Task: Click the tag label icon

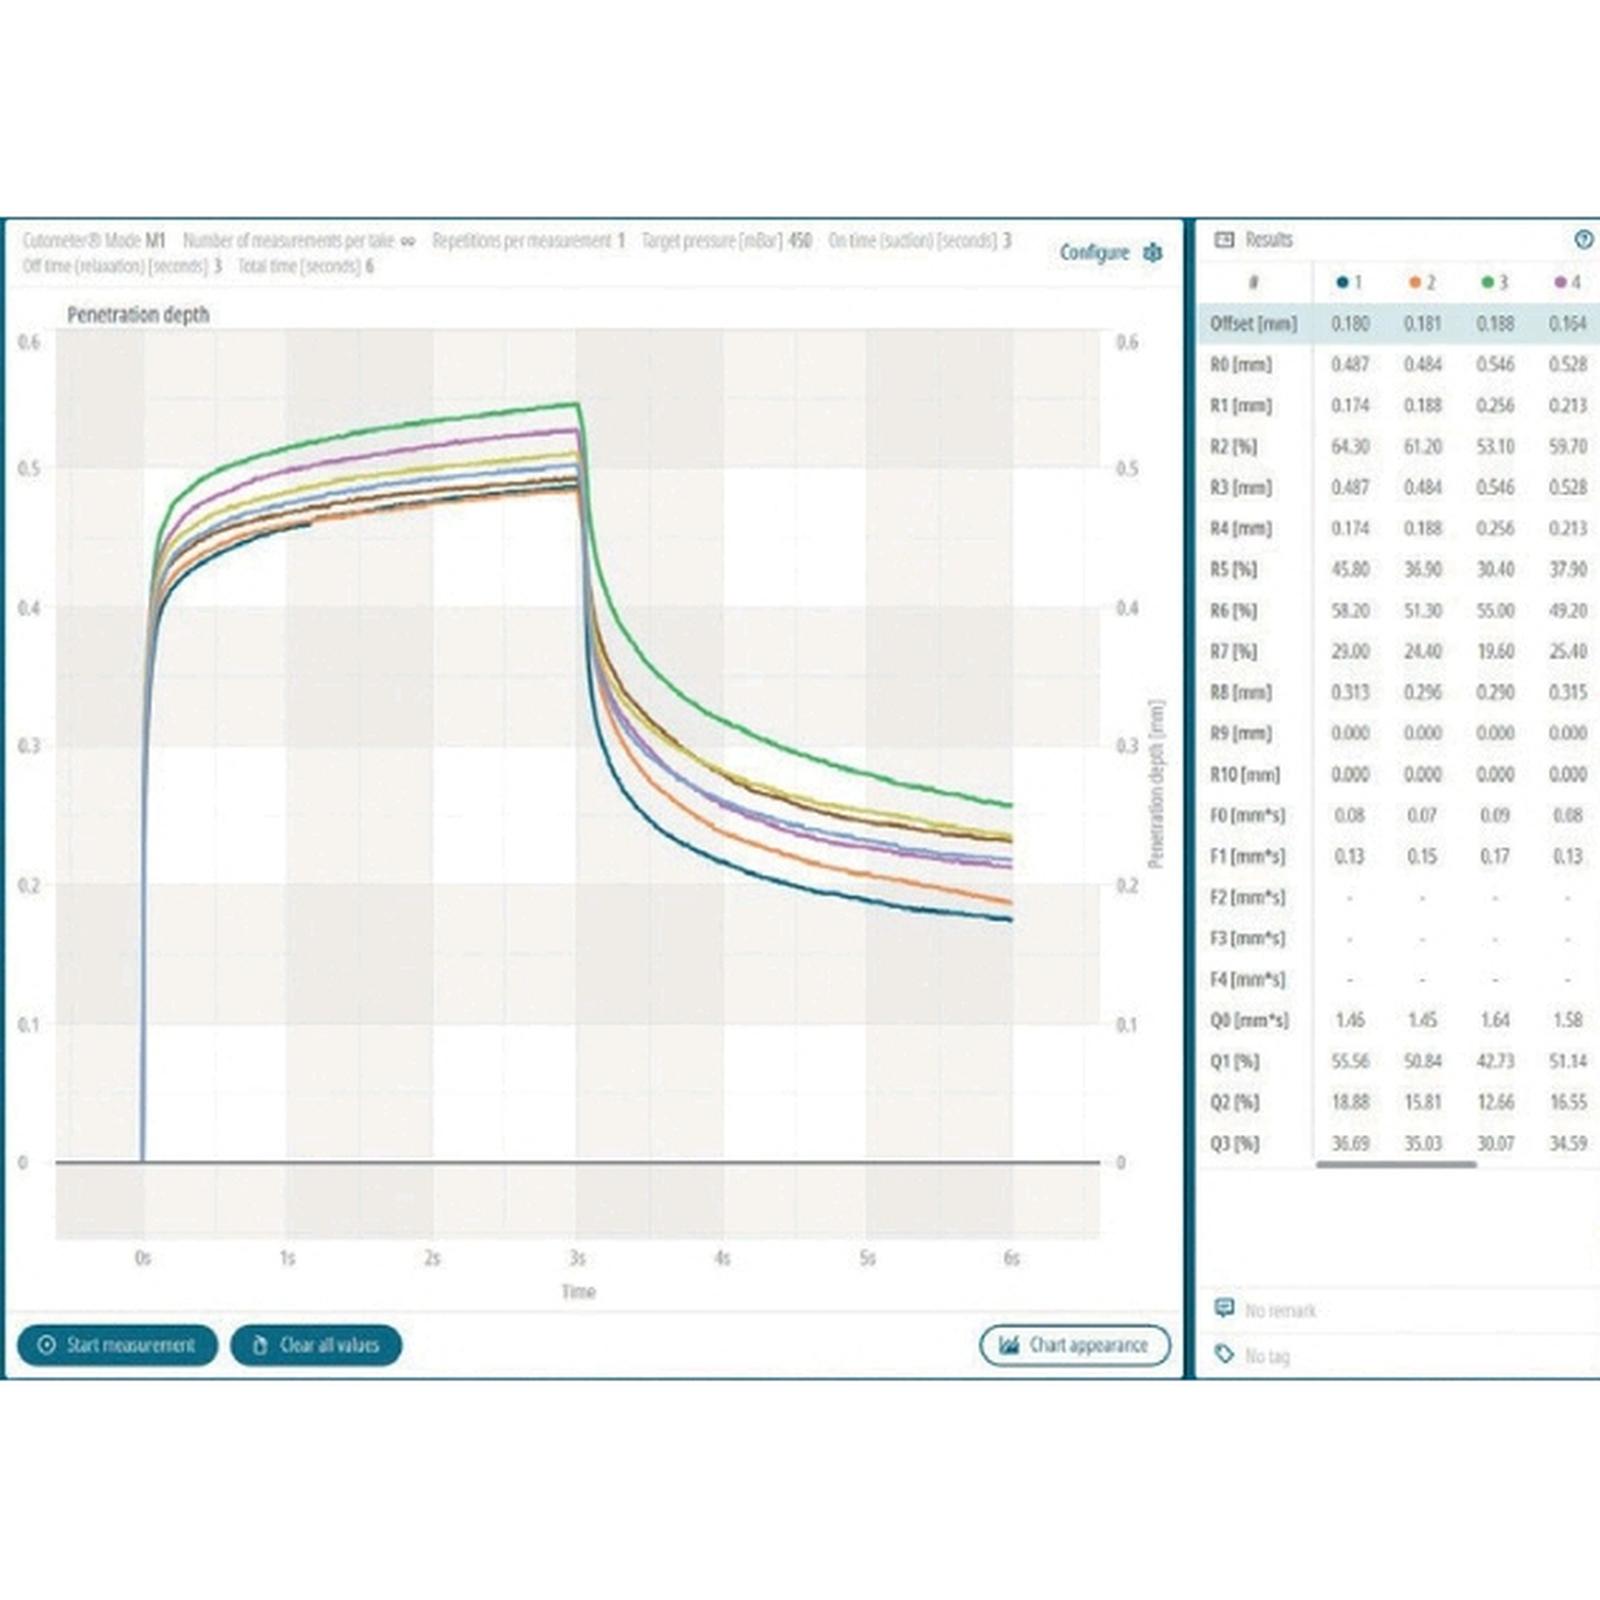Action: point(1224,1354)
